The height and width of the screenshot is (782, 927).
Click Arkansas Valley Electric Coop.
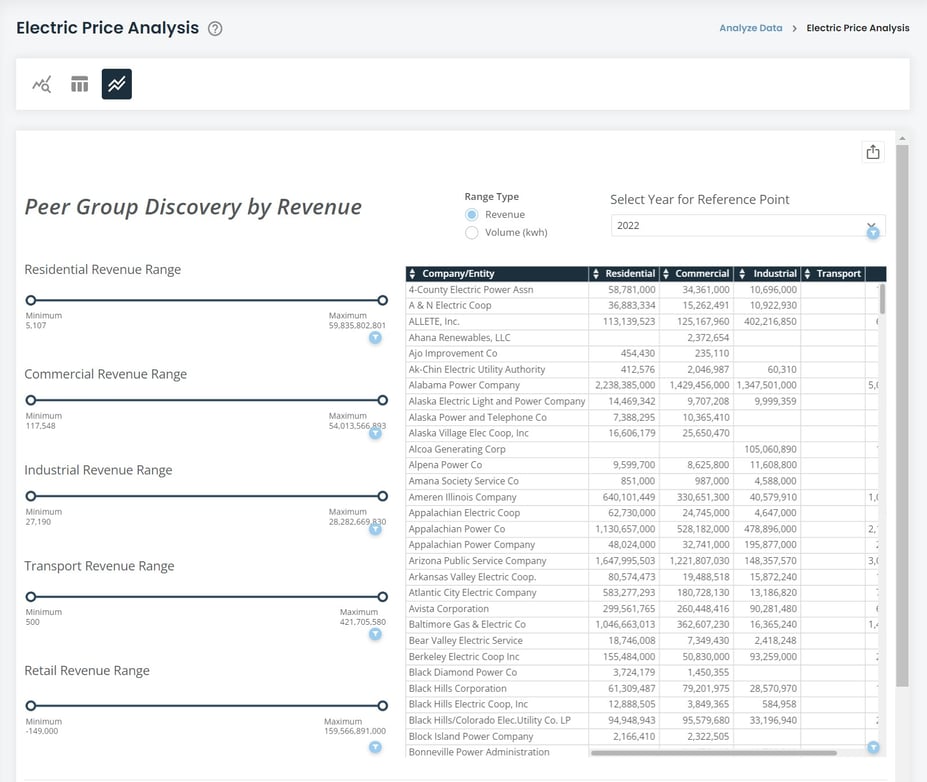tap(472, 577)
